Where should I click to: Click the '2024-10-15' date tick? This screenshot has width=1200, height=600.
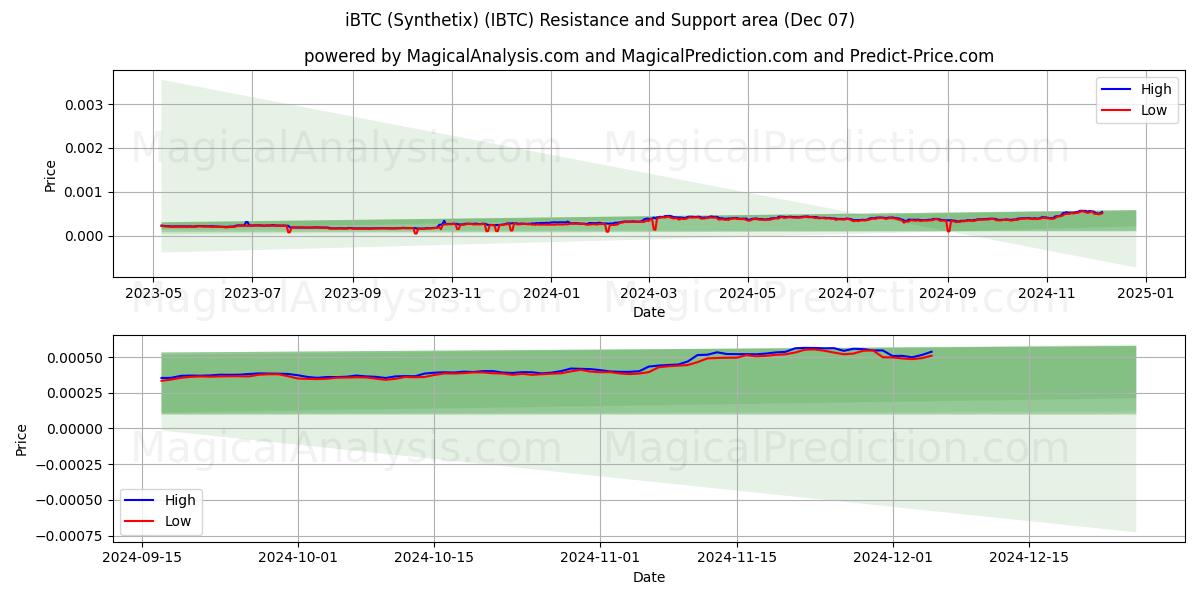click(x=434, y=559)
